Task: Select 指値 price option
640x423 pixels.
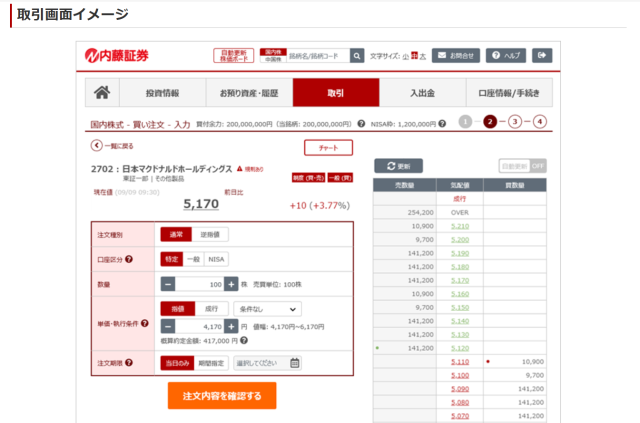Action: tap(178, 309)
